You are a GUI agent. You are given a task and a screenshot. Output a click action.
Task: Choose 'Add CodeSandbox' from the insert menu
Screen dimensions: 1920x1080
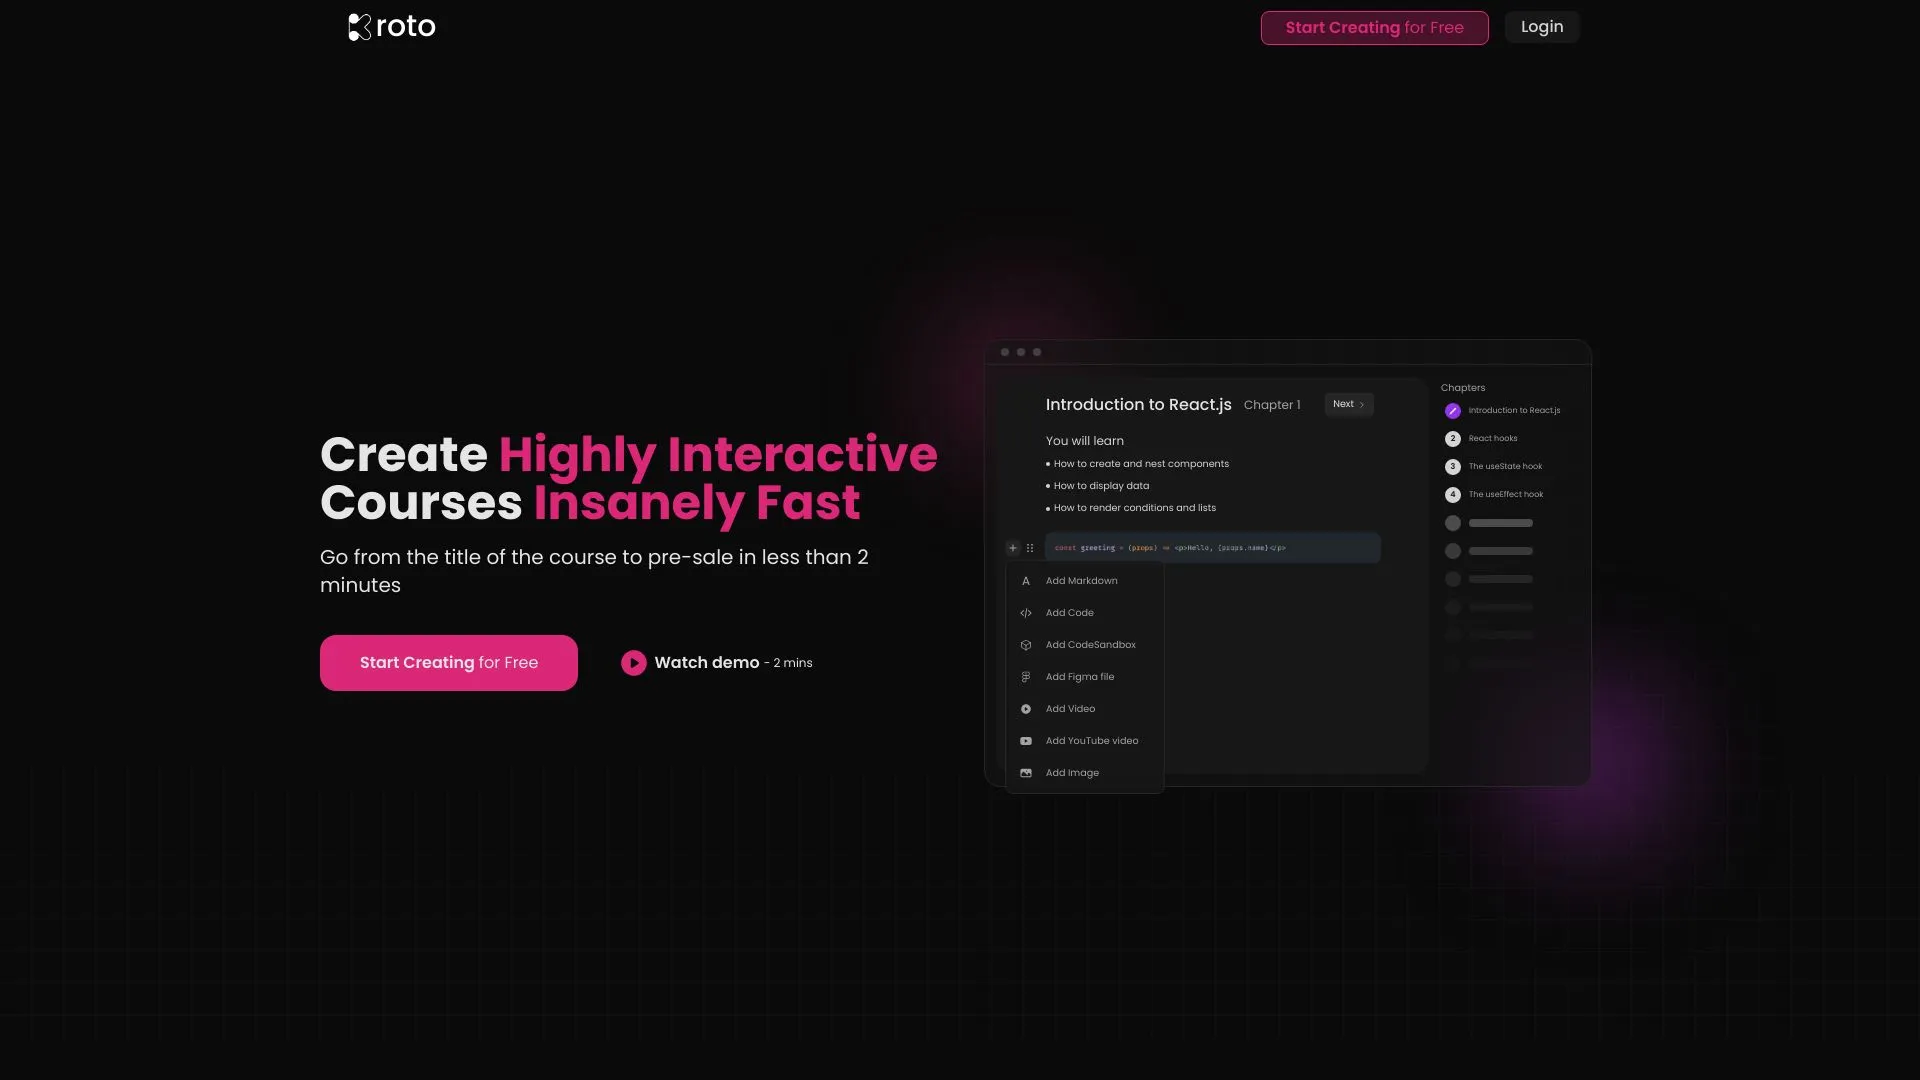[1091, 644]
